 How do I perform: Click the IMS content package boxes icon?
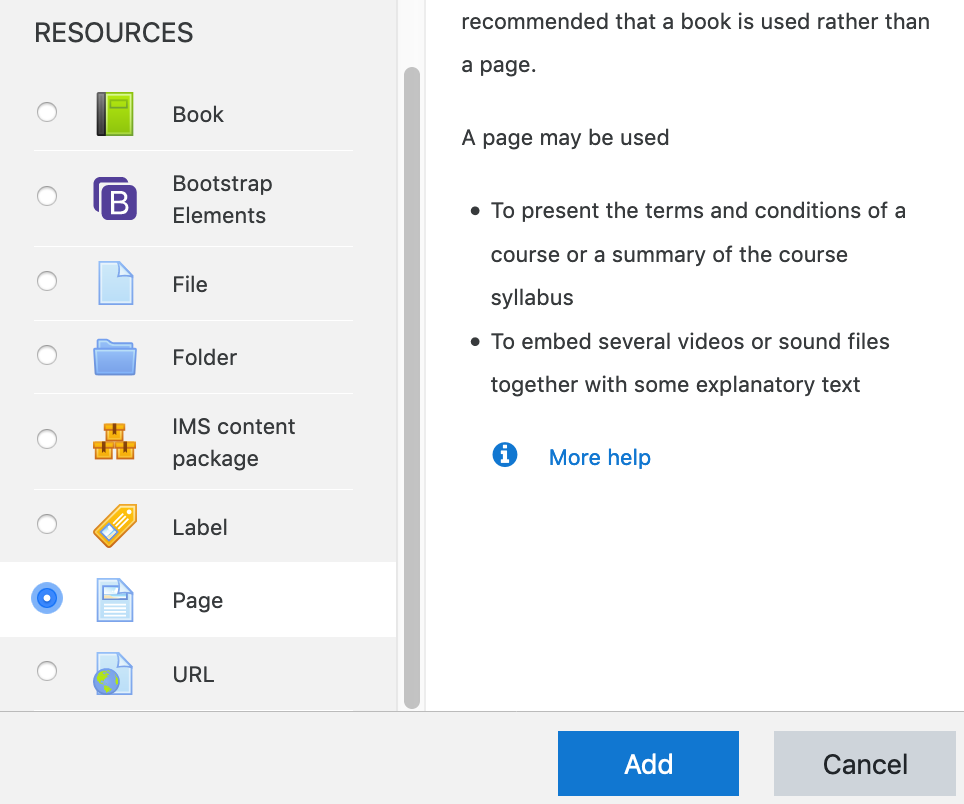(114, 441)
